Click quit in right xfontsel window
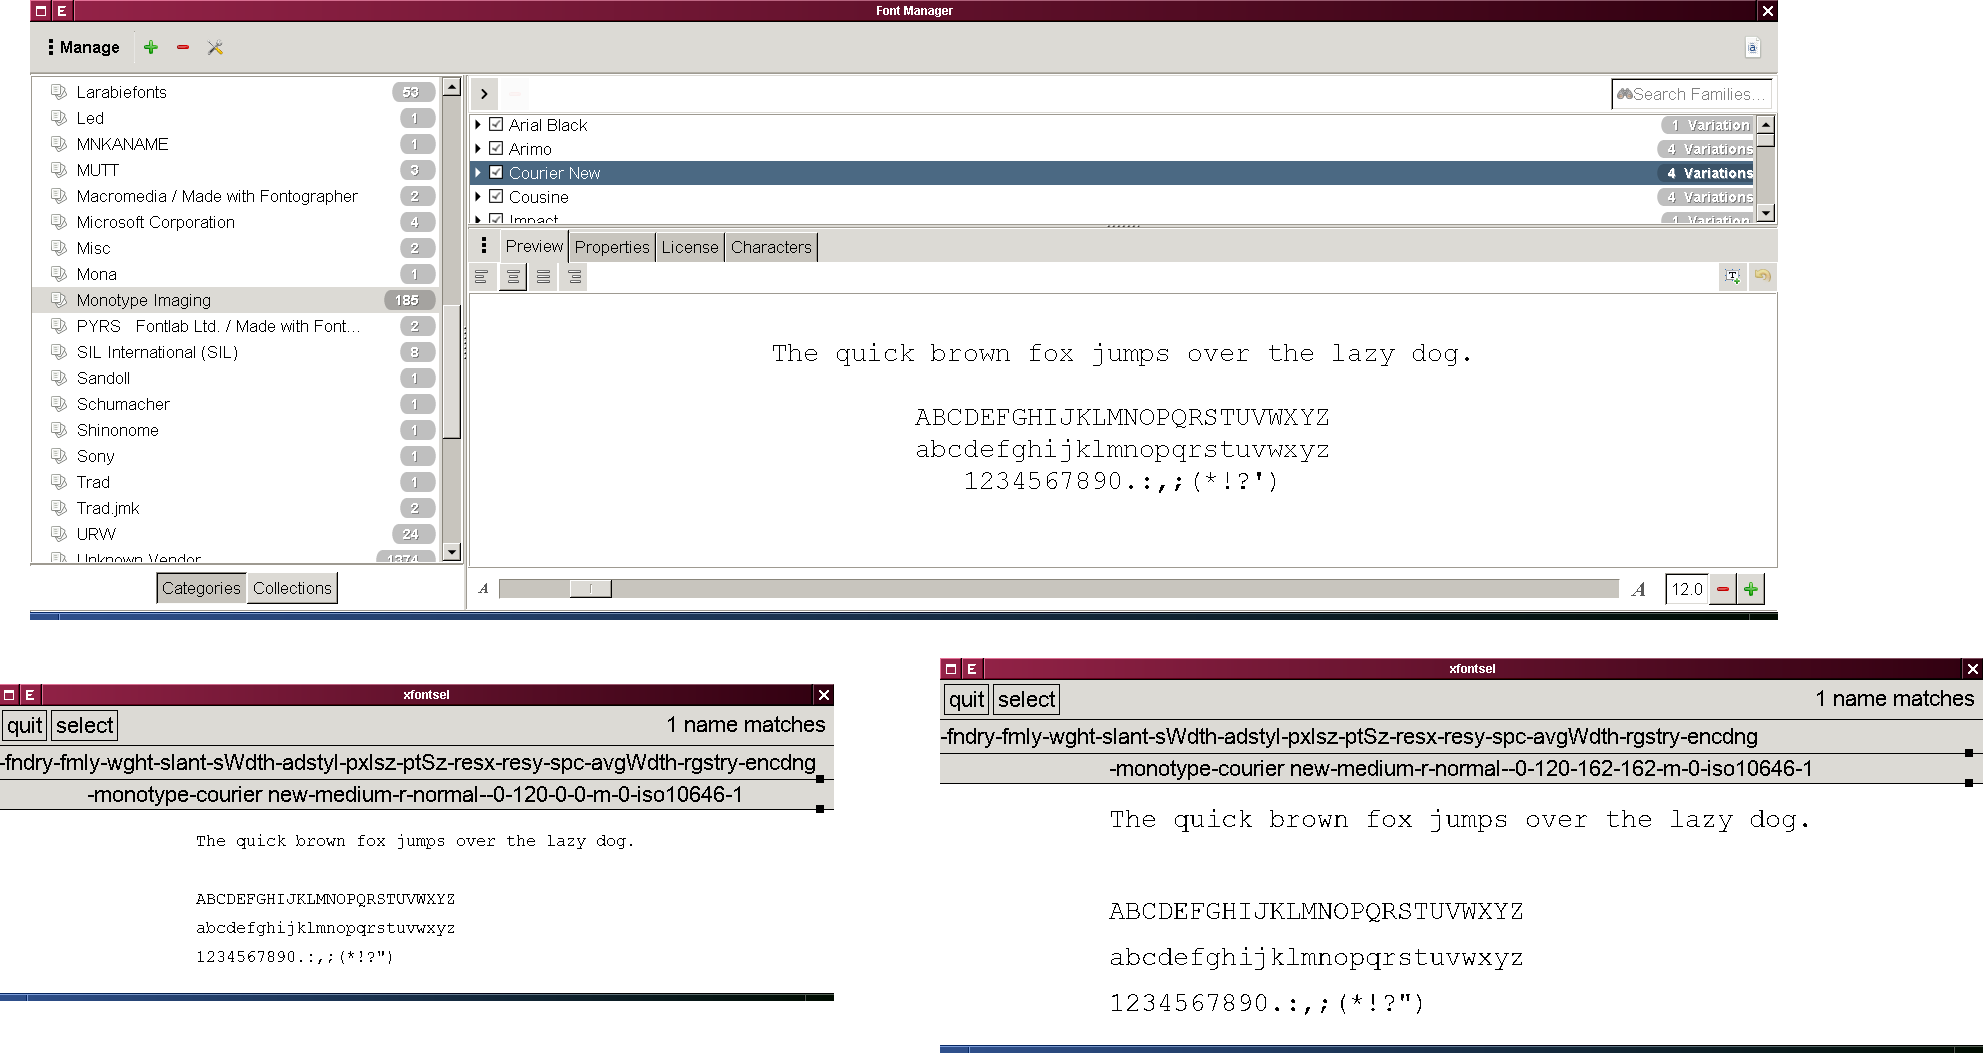1985x1053 pixels. (967, 699)
